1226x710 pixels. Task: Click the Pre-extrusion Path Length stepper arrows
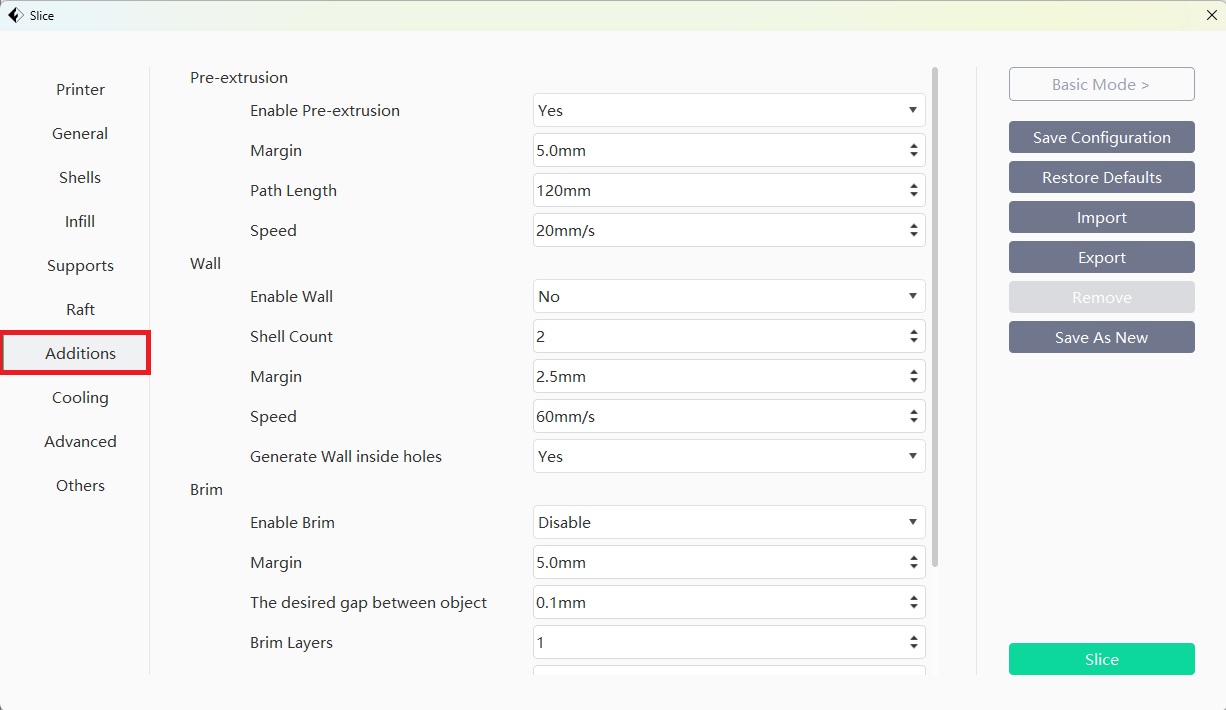click(913, 191)
